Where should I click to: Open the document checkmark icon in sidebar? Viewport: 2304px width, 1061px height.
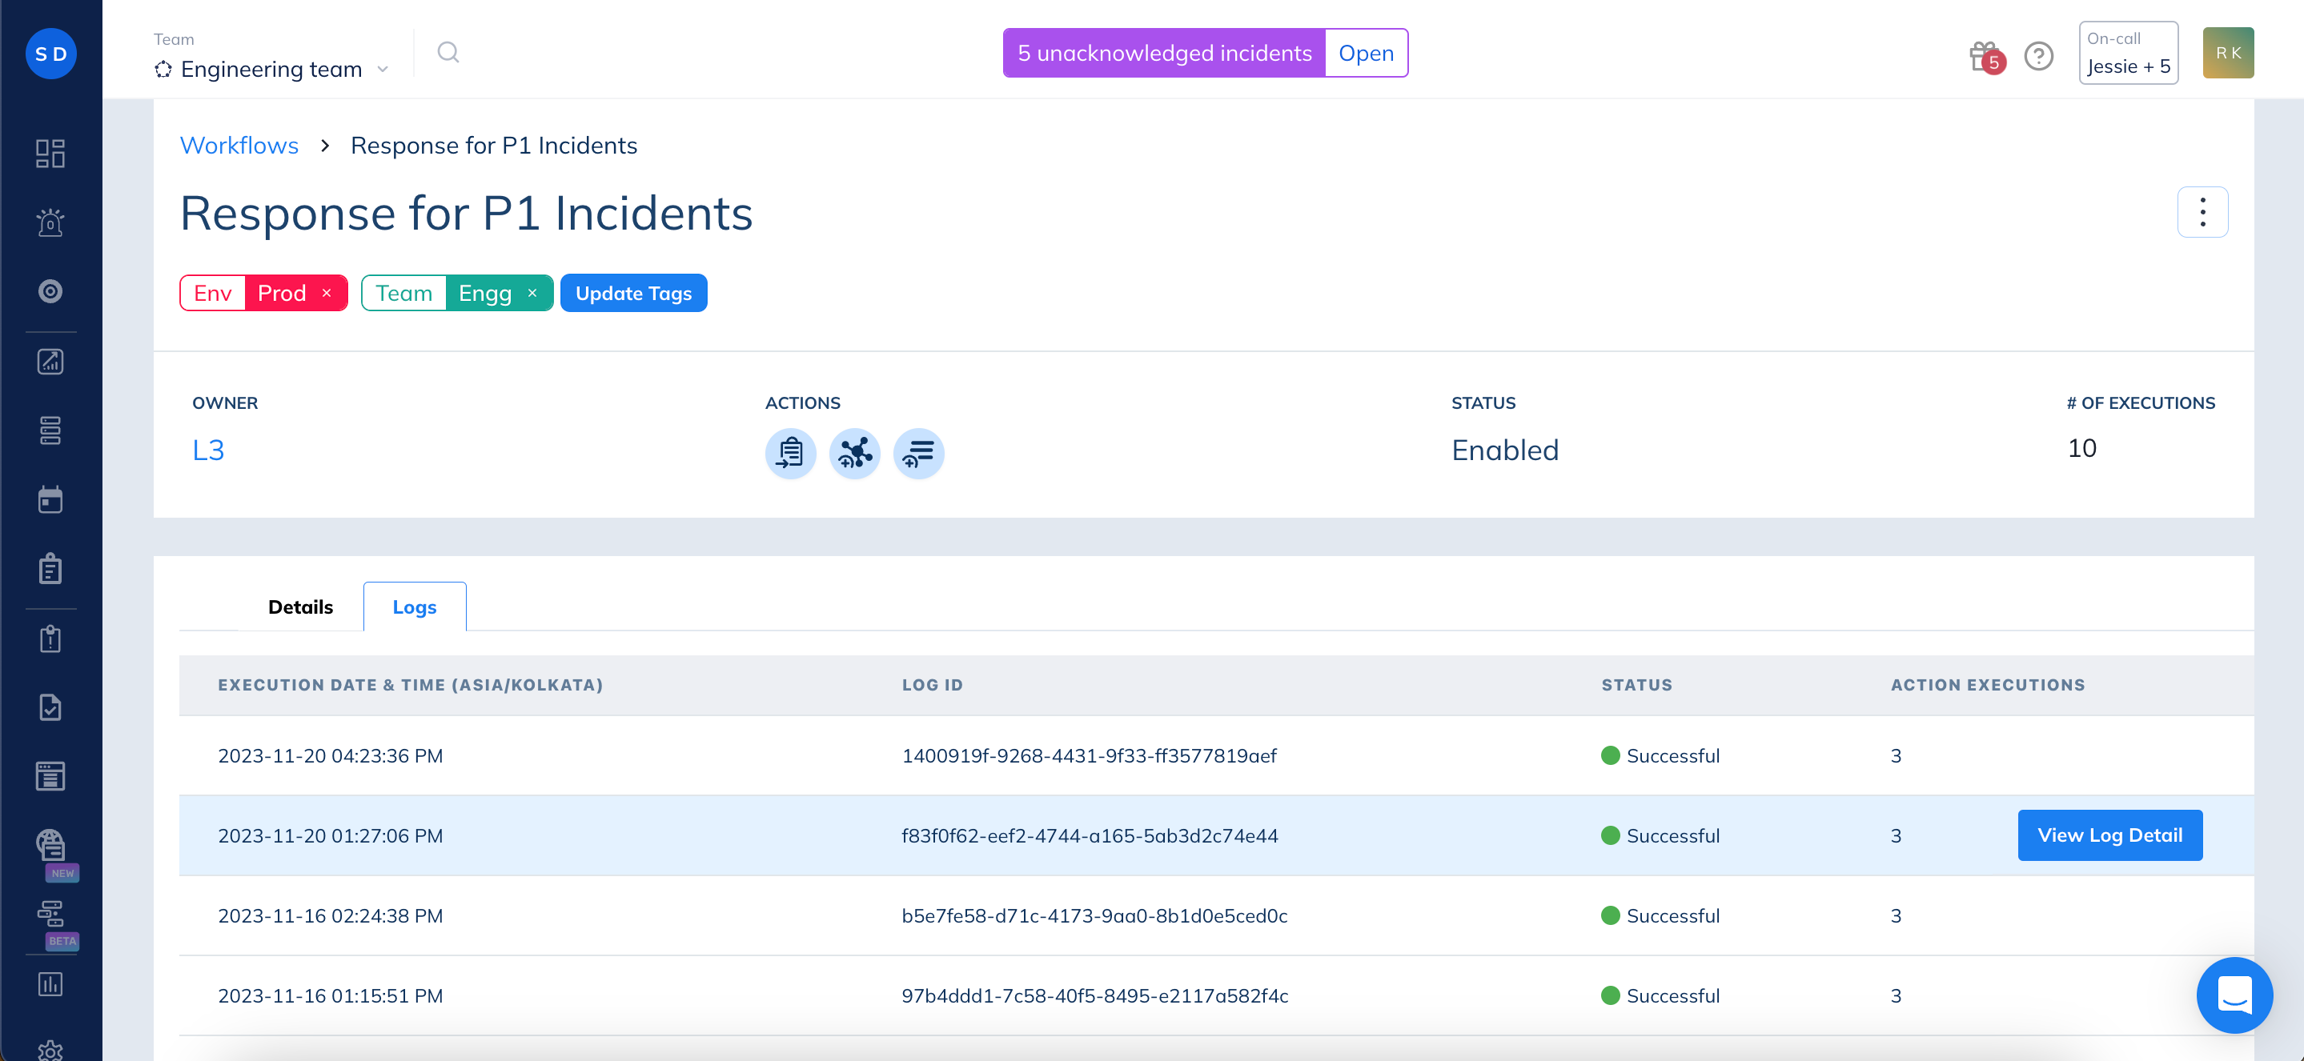[x=50, y=707]
